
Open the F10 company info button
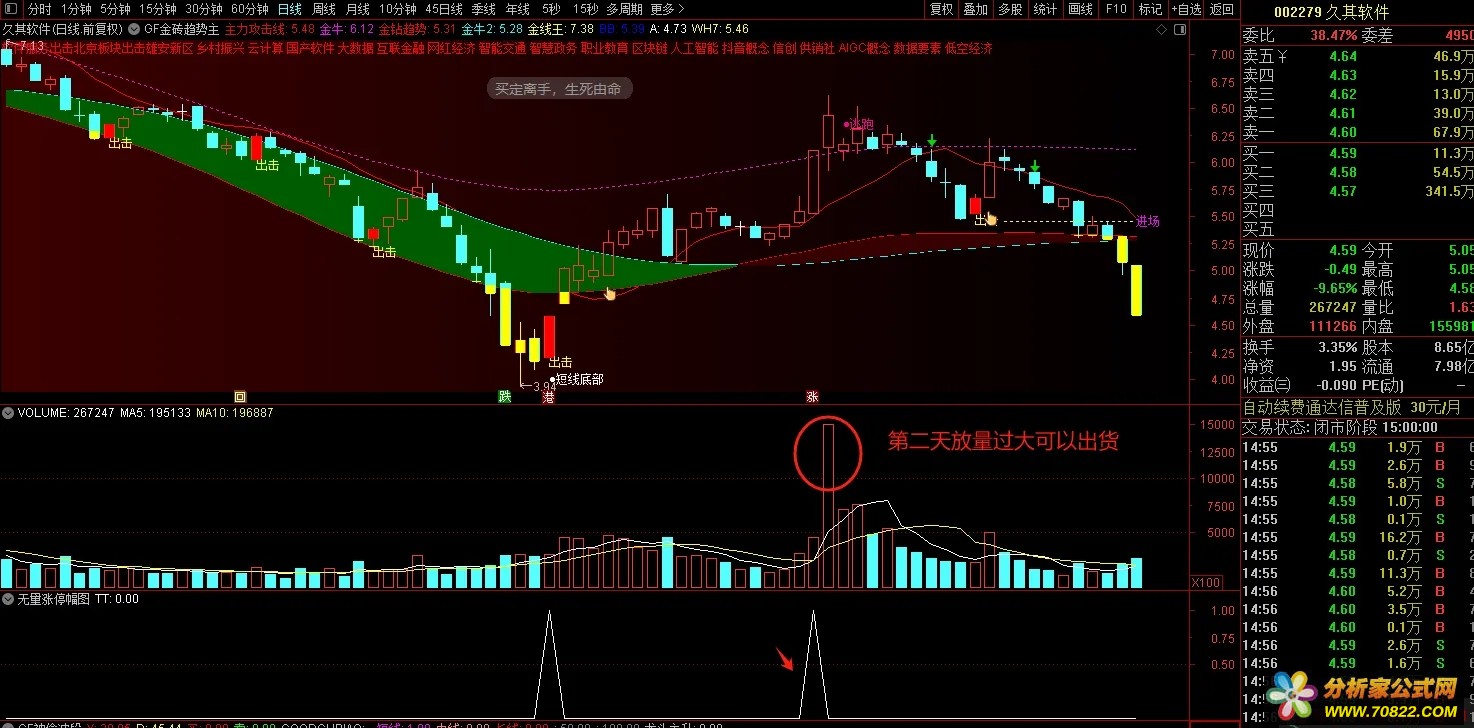coord(1116,9)
